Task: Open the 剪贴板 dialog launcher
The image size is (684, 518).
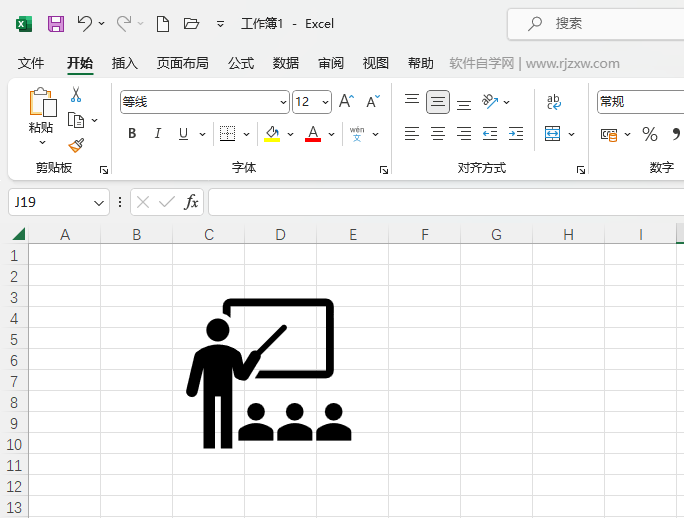Action: [104, 170]
